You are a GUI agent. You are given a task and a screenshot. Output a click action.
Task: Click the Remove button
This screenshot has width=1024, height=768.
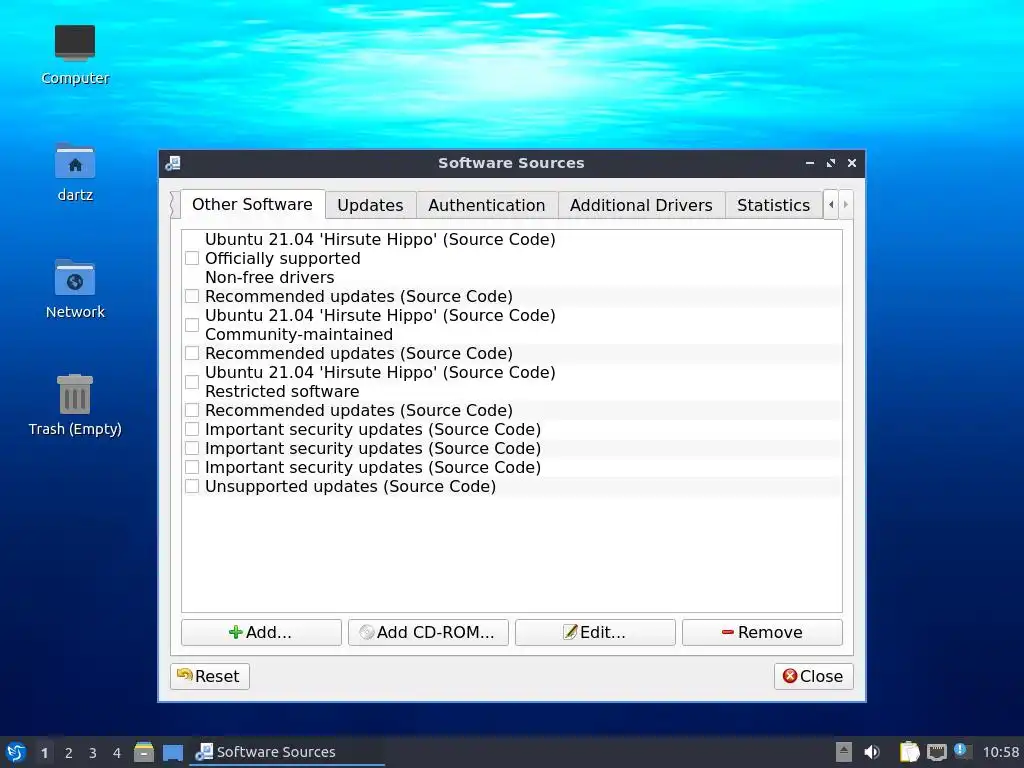(762, 632)
